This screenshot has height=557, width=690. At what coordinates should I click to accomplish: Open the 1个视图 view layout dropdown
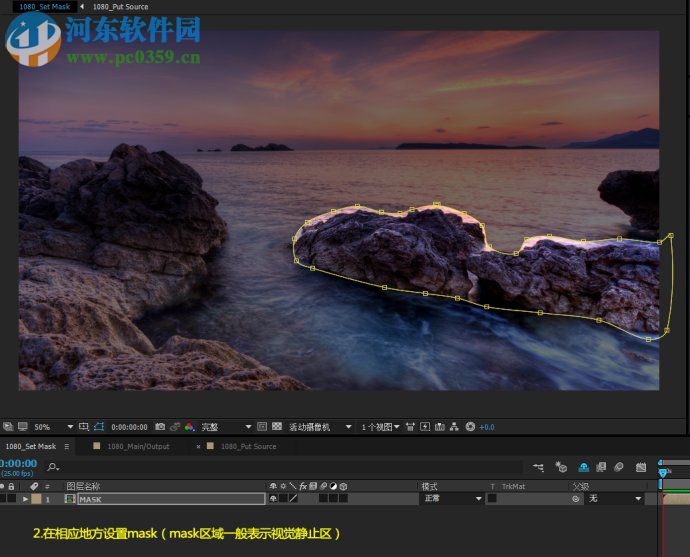tap(380, 427)
